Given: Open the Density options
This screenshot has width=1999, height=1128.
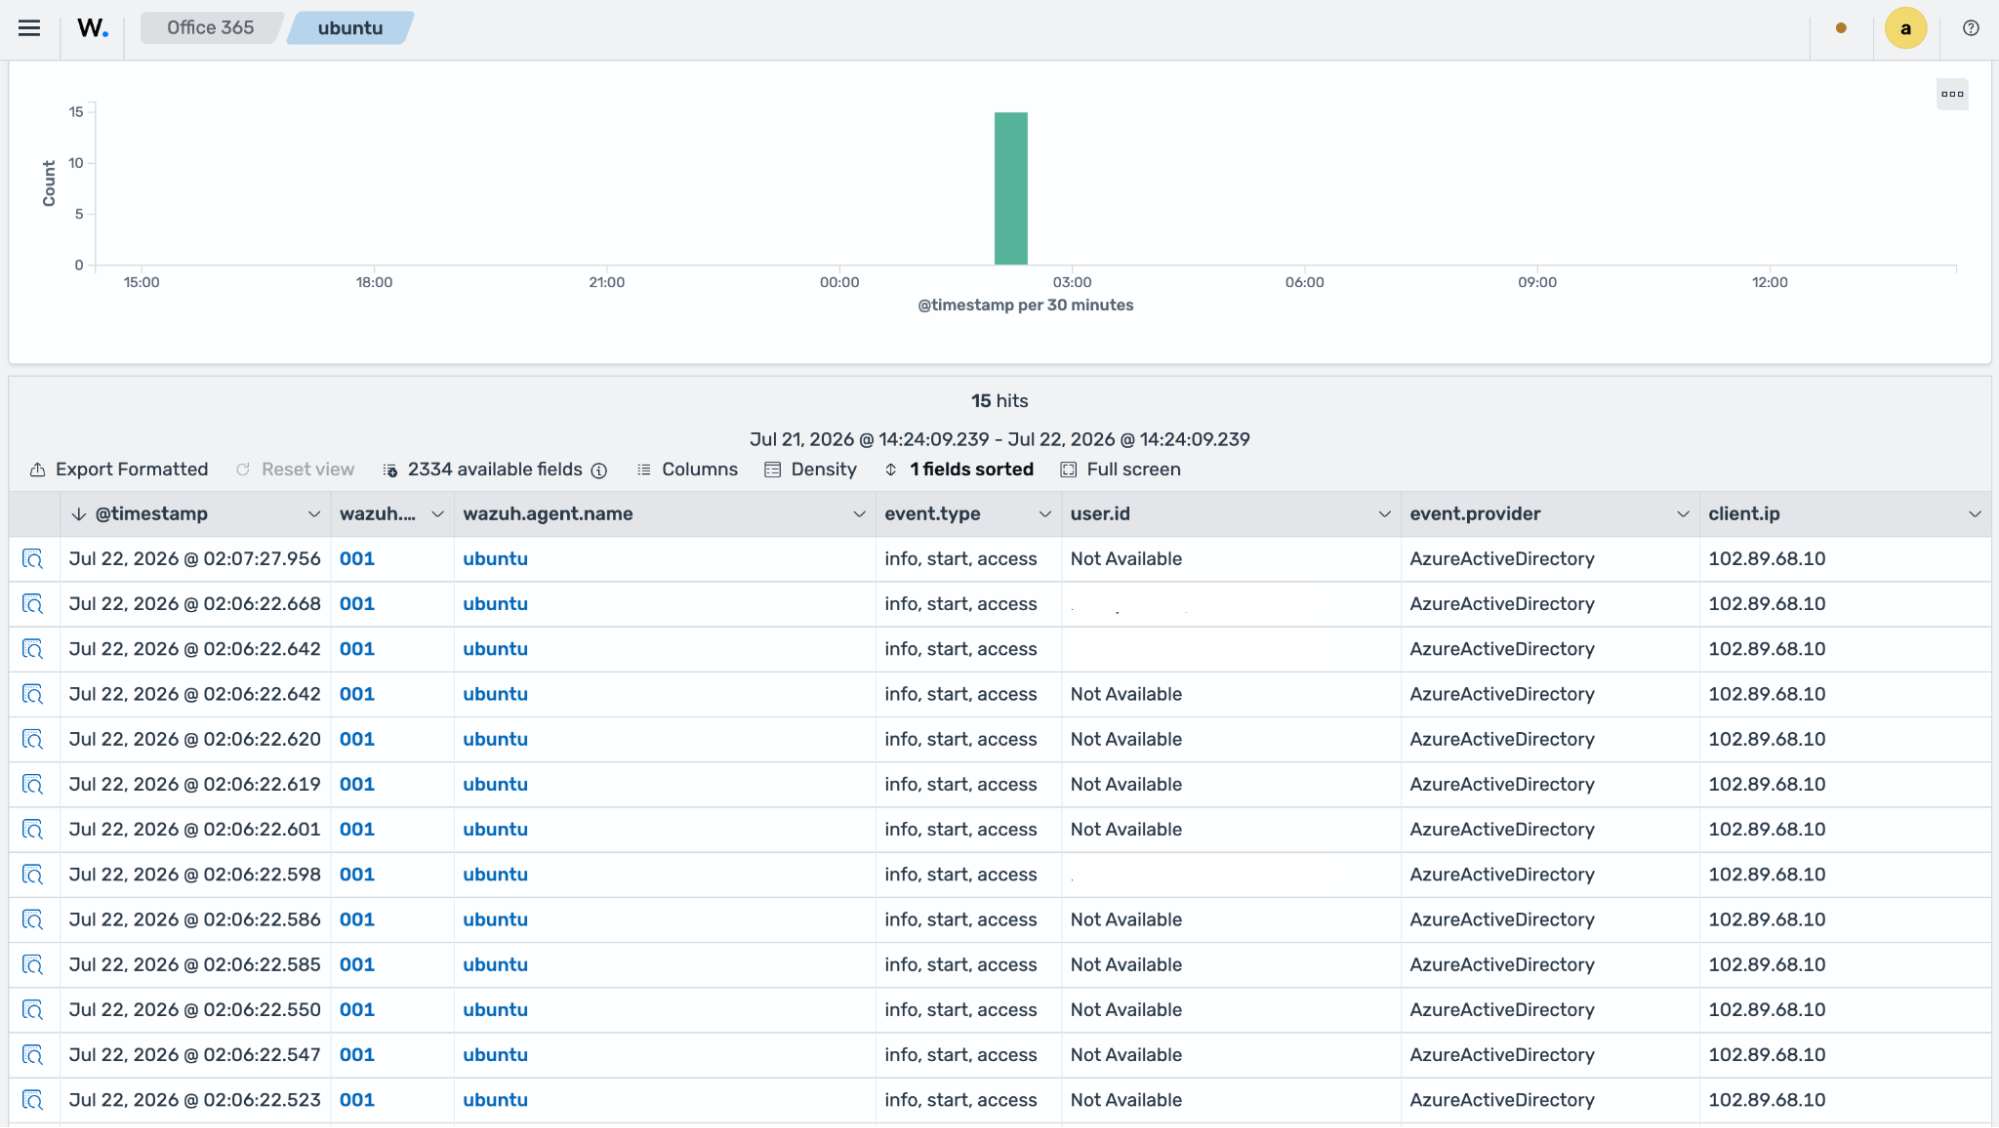Looking at the screenshot, I should point(811,469).
